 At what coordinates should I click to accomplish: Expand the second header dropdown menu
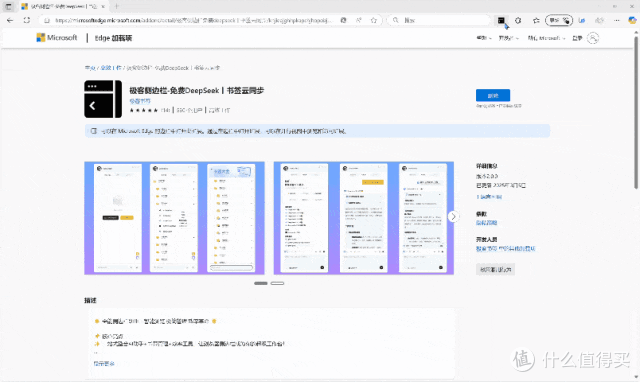click(509, 38)
